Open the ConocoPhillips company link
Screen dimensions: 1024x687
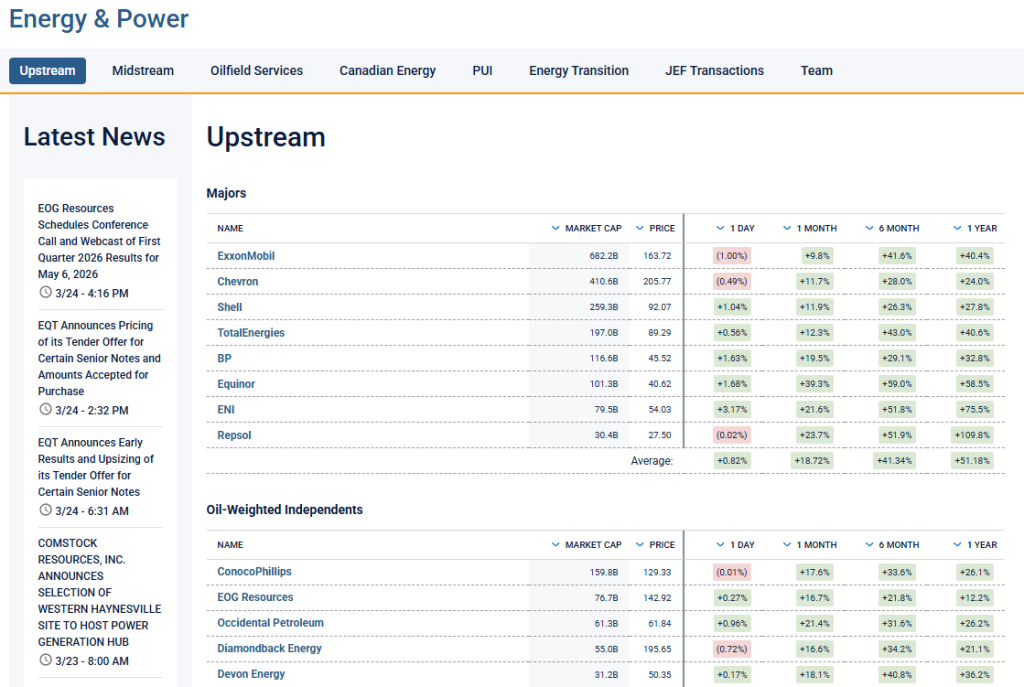pos(254,572)
